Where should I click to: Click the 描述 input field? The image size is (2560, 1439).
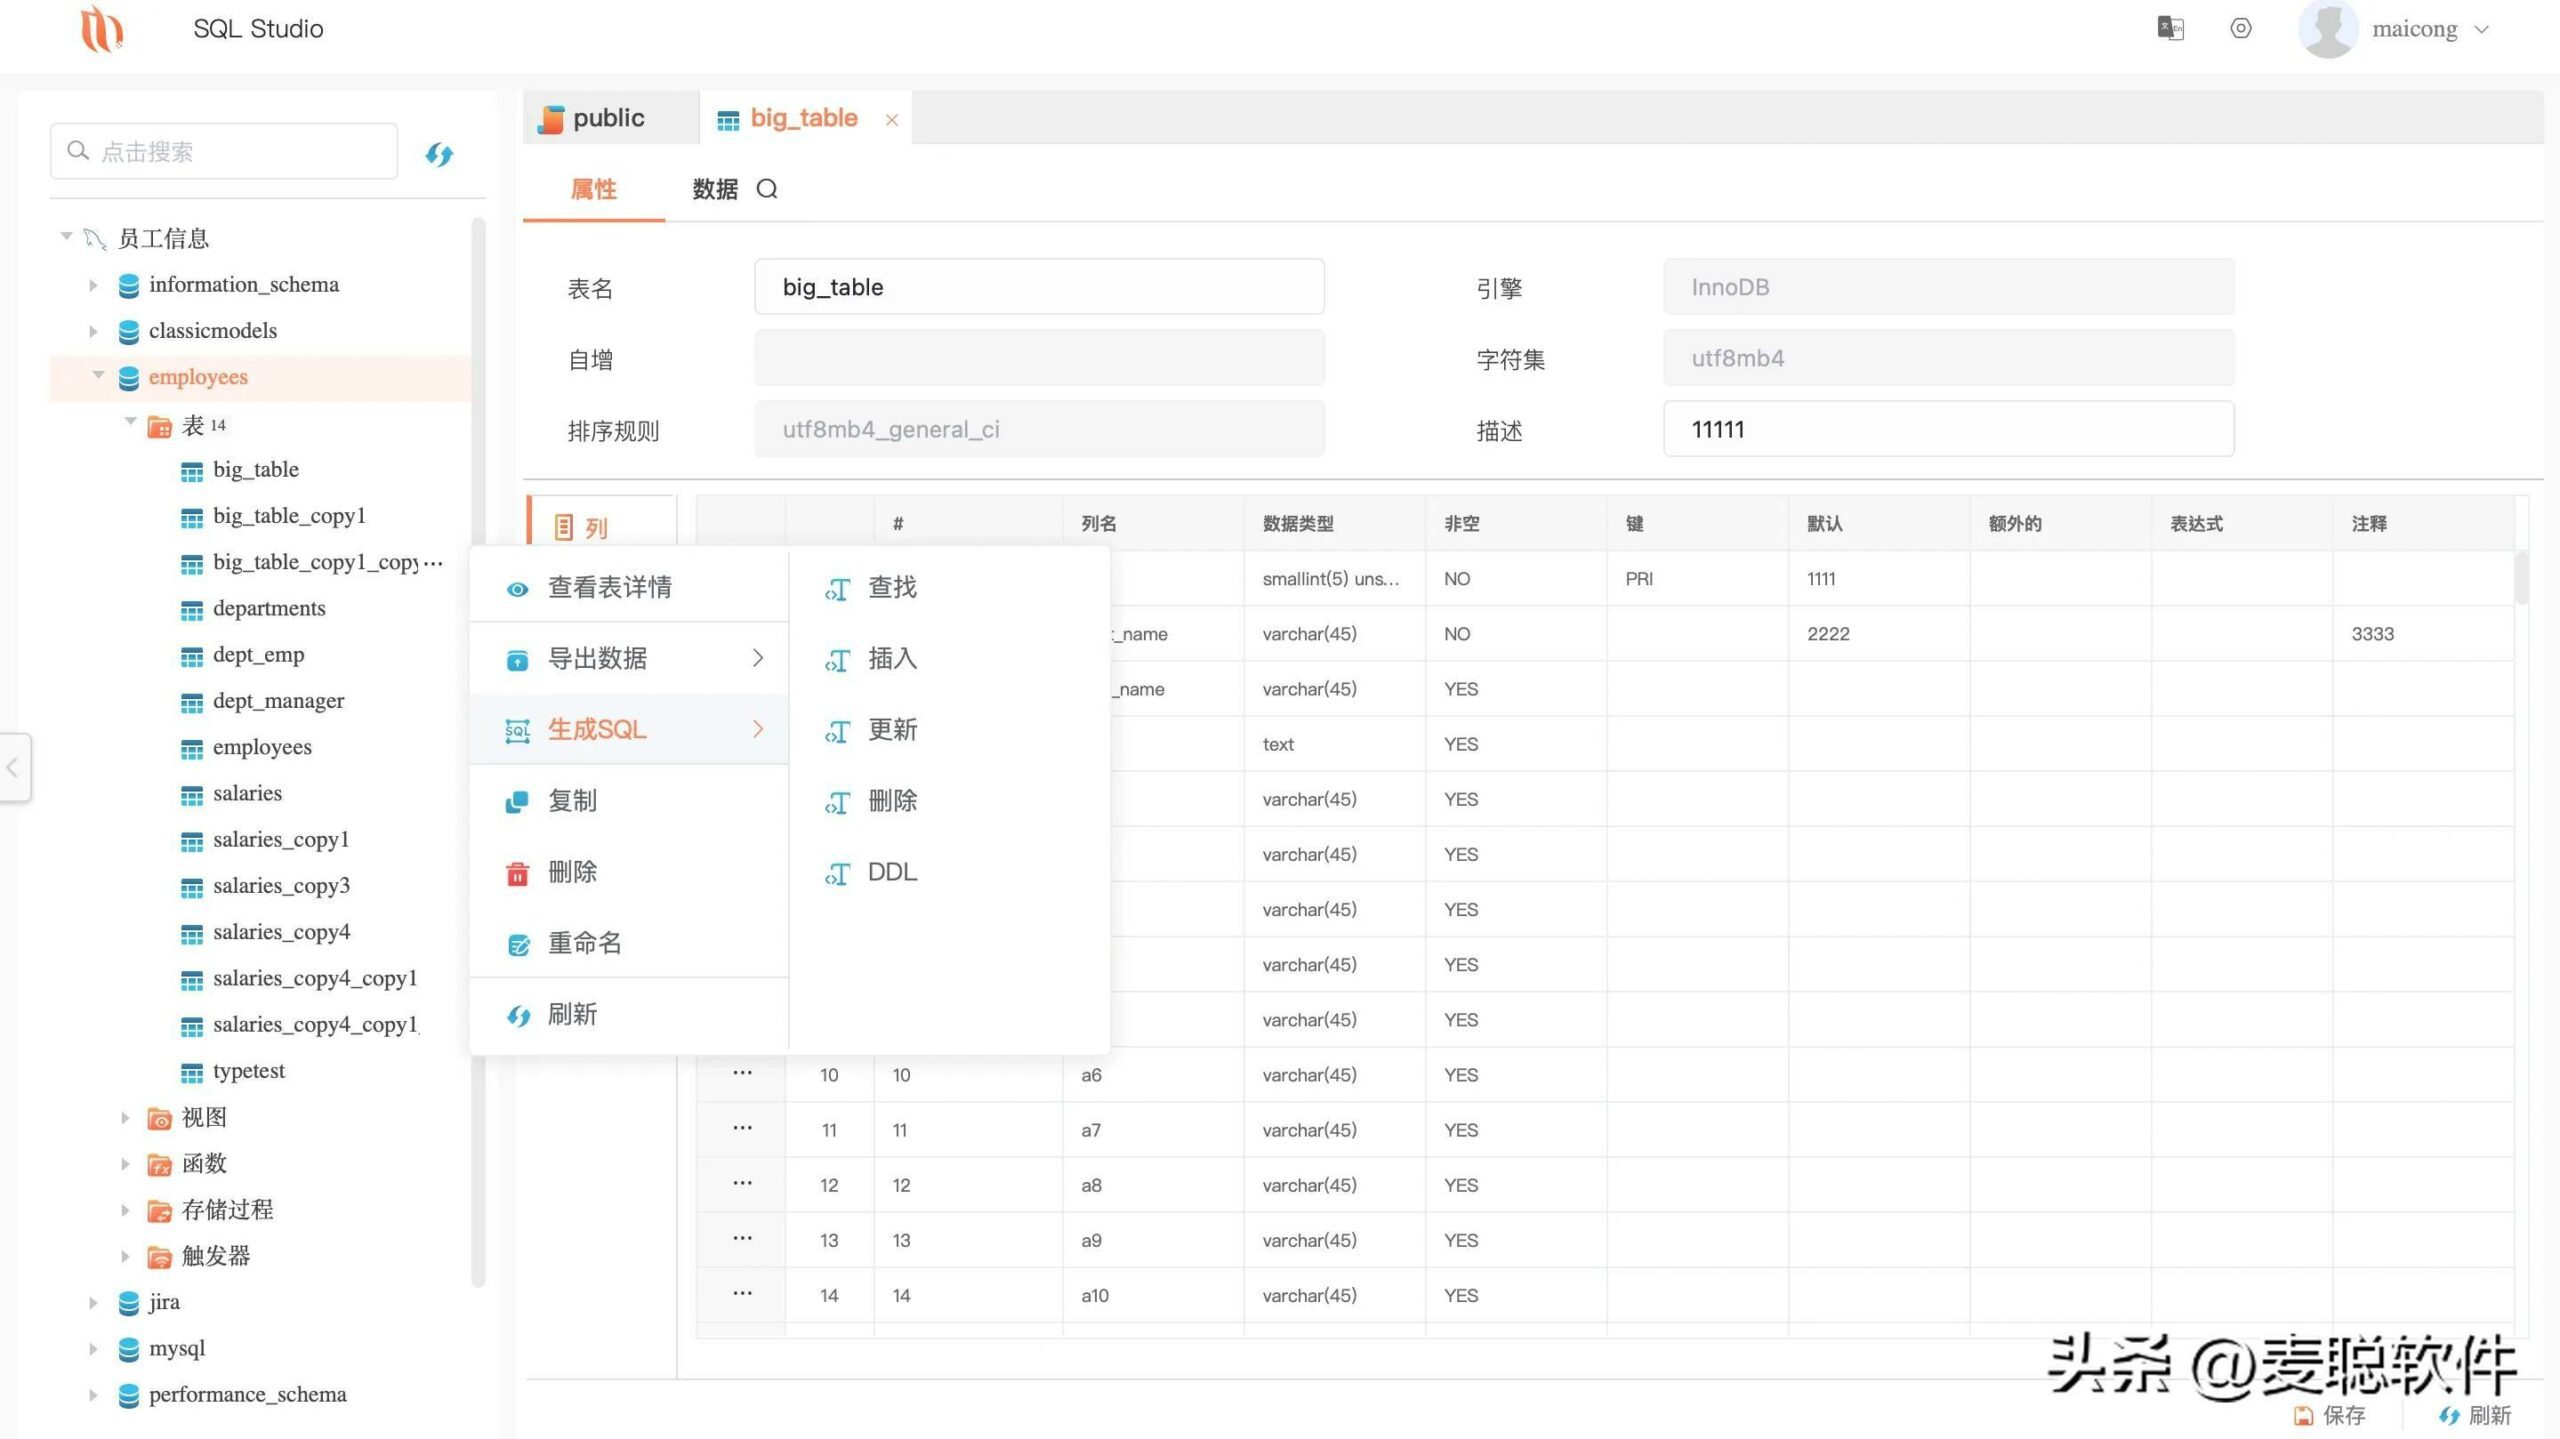[1947, 430]
